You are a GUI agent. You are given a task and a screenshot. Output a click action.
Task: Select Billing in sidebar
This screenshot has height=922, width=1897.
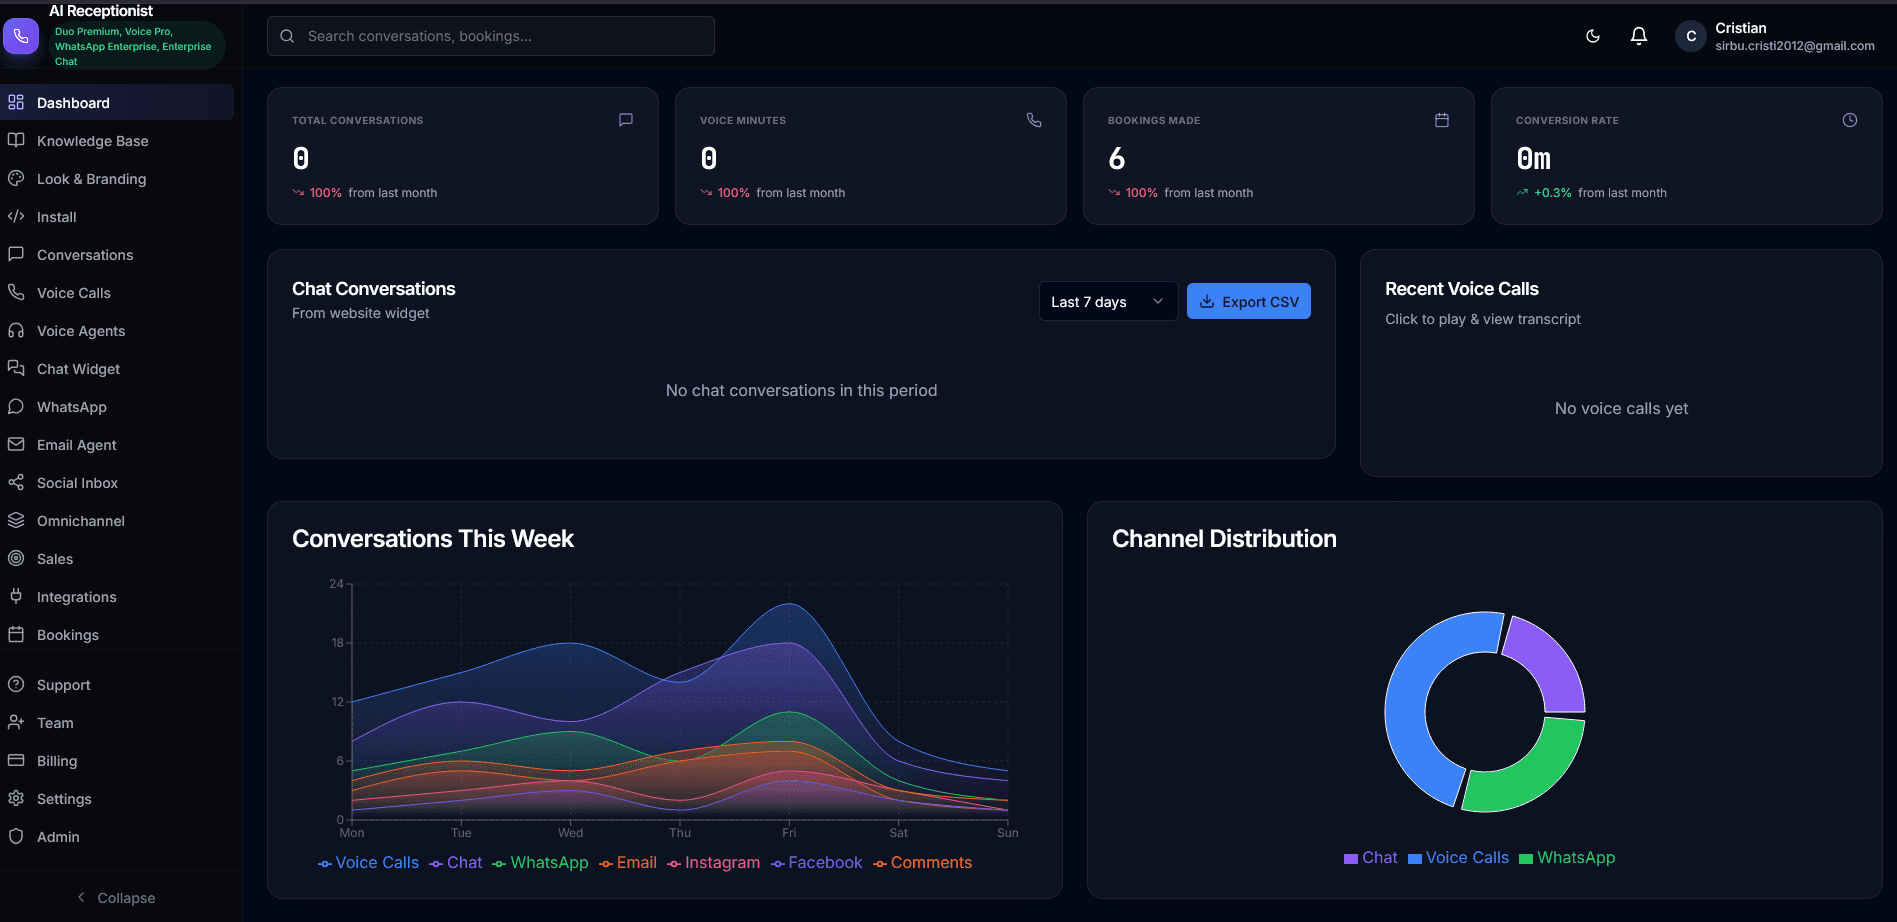point(117,760)
